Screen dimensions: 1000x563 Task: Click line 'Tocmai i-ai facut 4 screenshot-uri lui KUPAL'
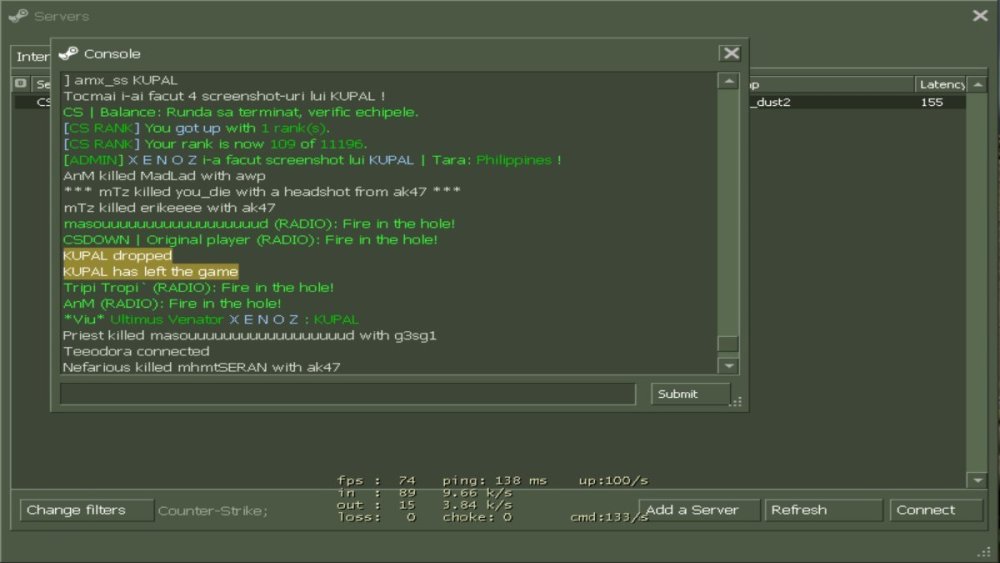tap(224, 96)
